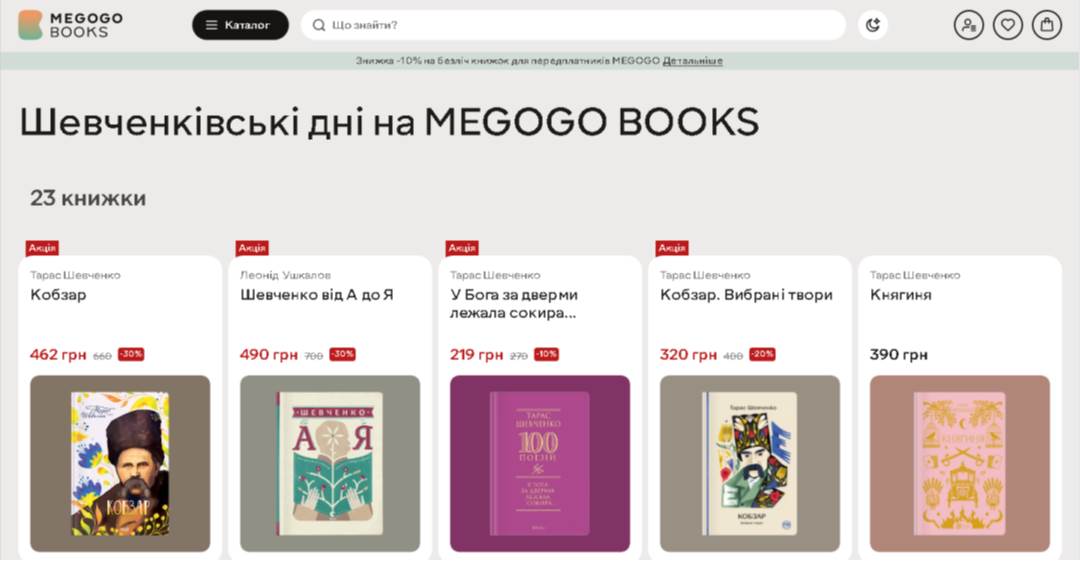Open the Кобзар book cover thumbnail

pos(120,463)
